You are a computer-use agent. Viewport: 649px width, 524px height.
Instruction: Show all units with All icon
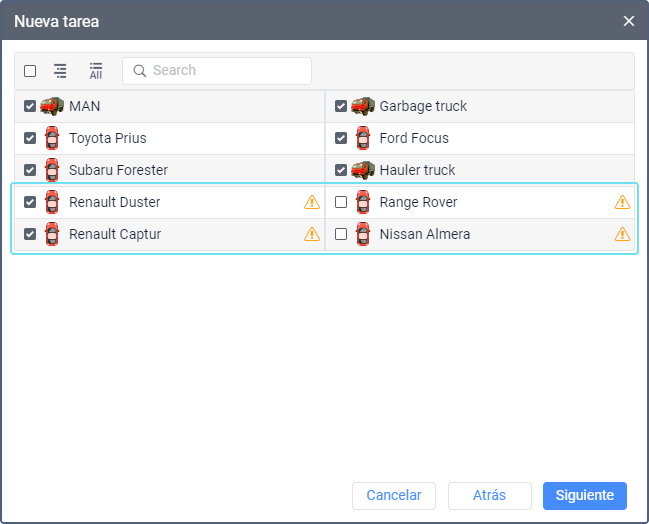coord(96,71)
